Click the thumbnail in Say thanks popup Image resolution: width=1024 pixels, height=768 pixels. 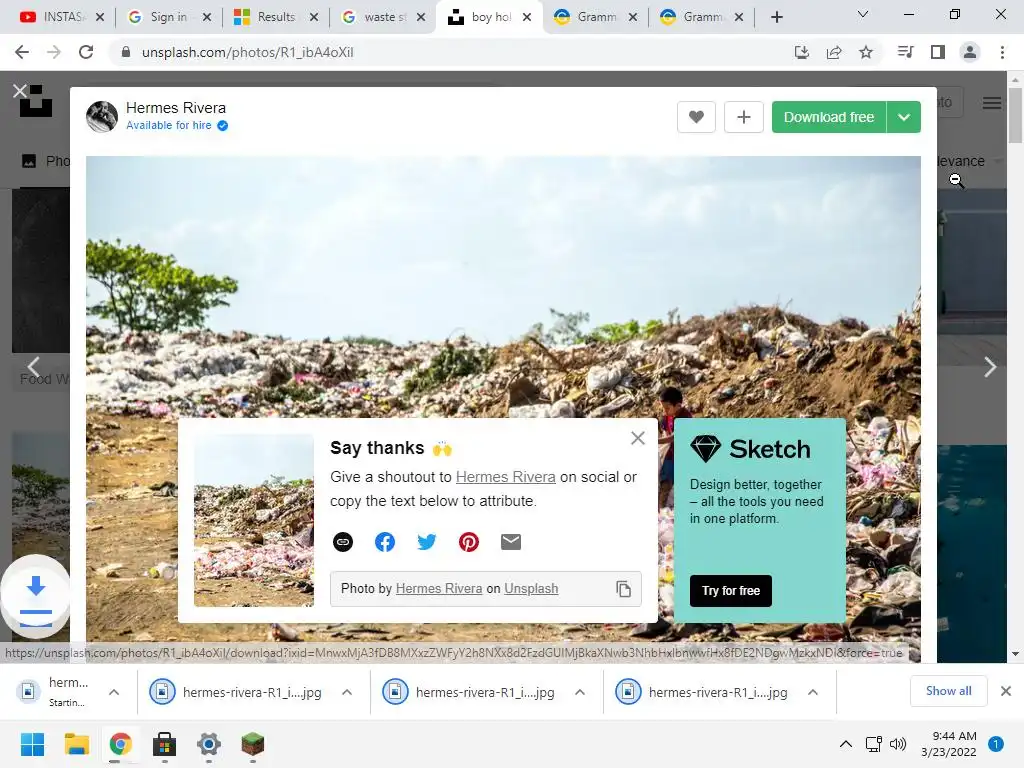pyautogui.click(x=254, y=520)
